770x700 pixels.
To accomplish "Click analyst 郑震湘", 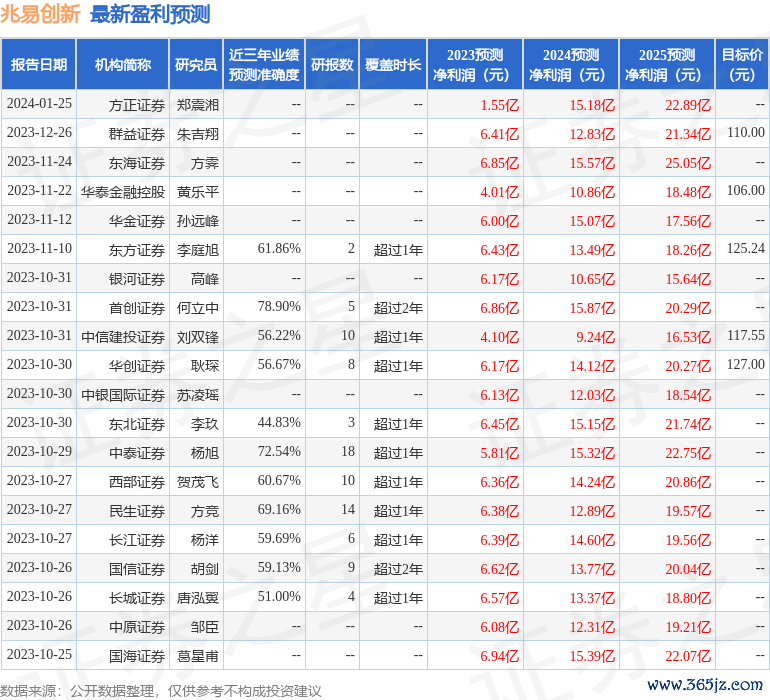I will coord(197,105).
